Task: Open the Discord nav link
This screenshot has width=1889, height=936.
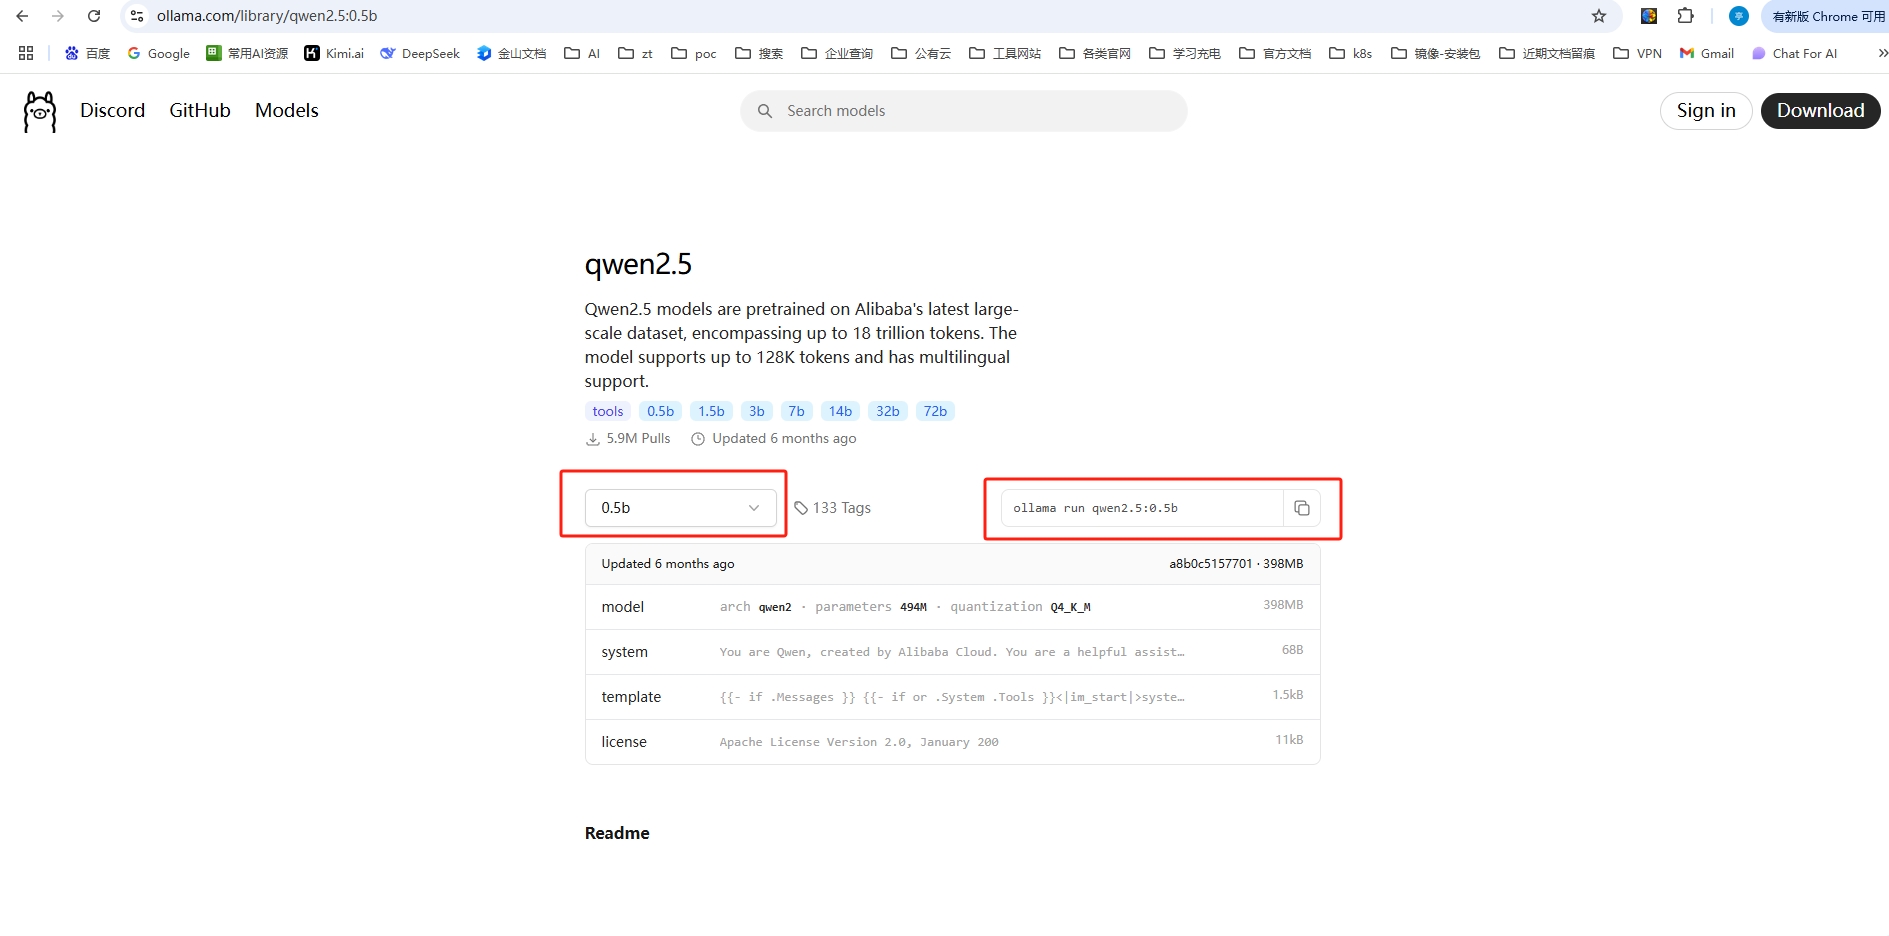Action: click(113, 111)
